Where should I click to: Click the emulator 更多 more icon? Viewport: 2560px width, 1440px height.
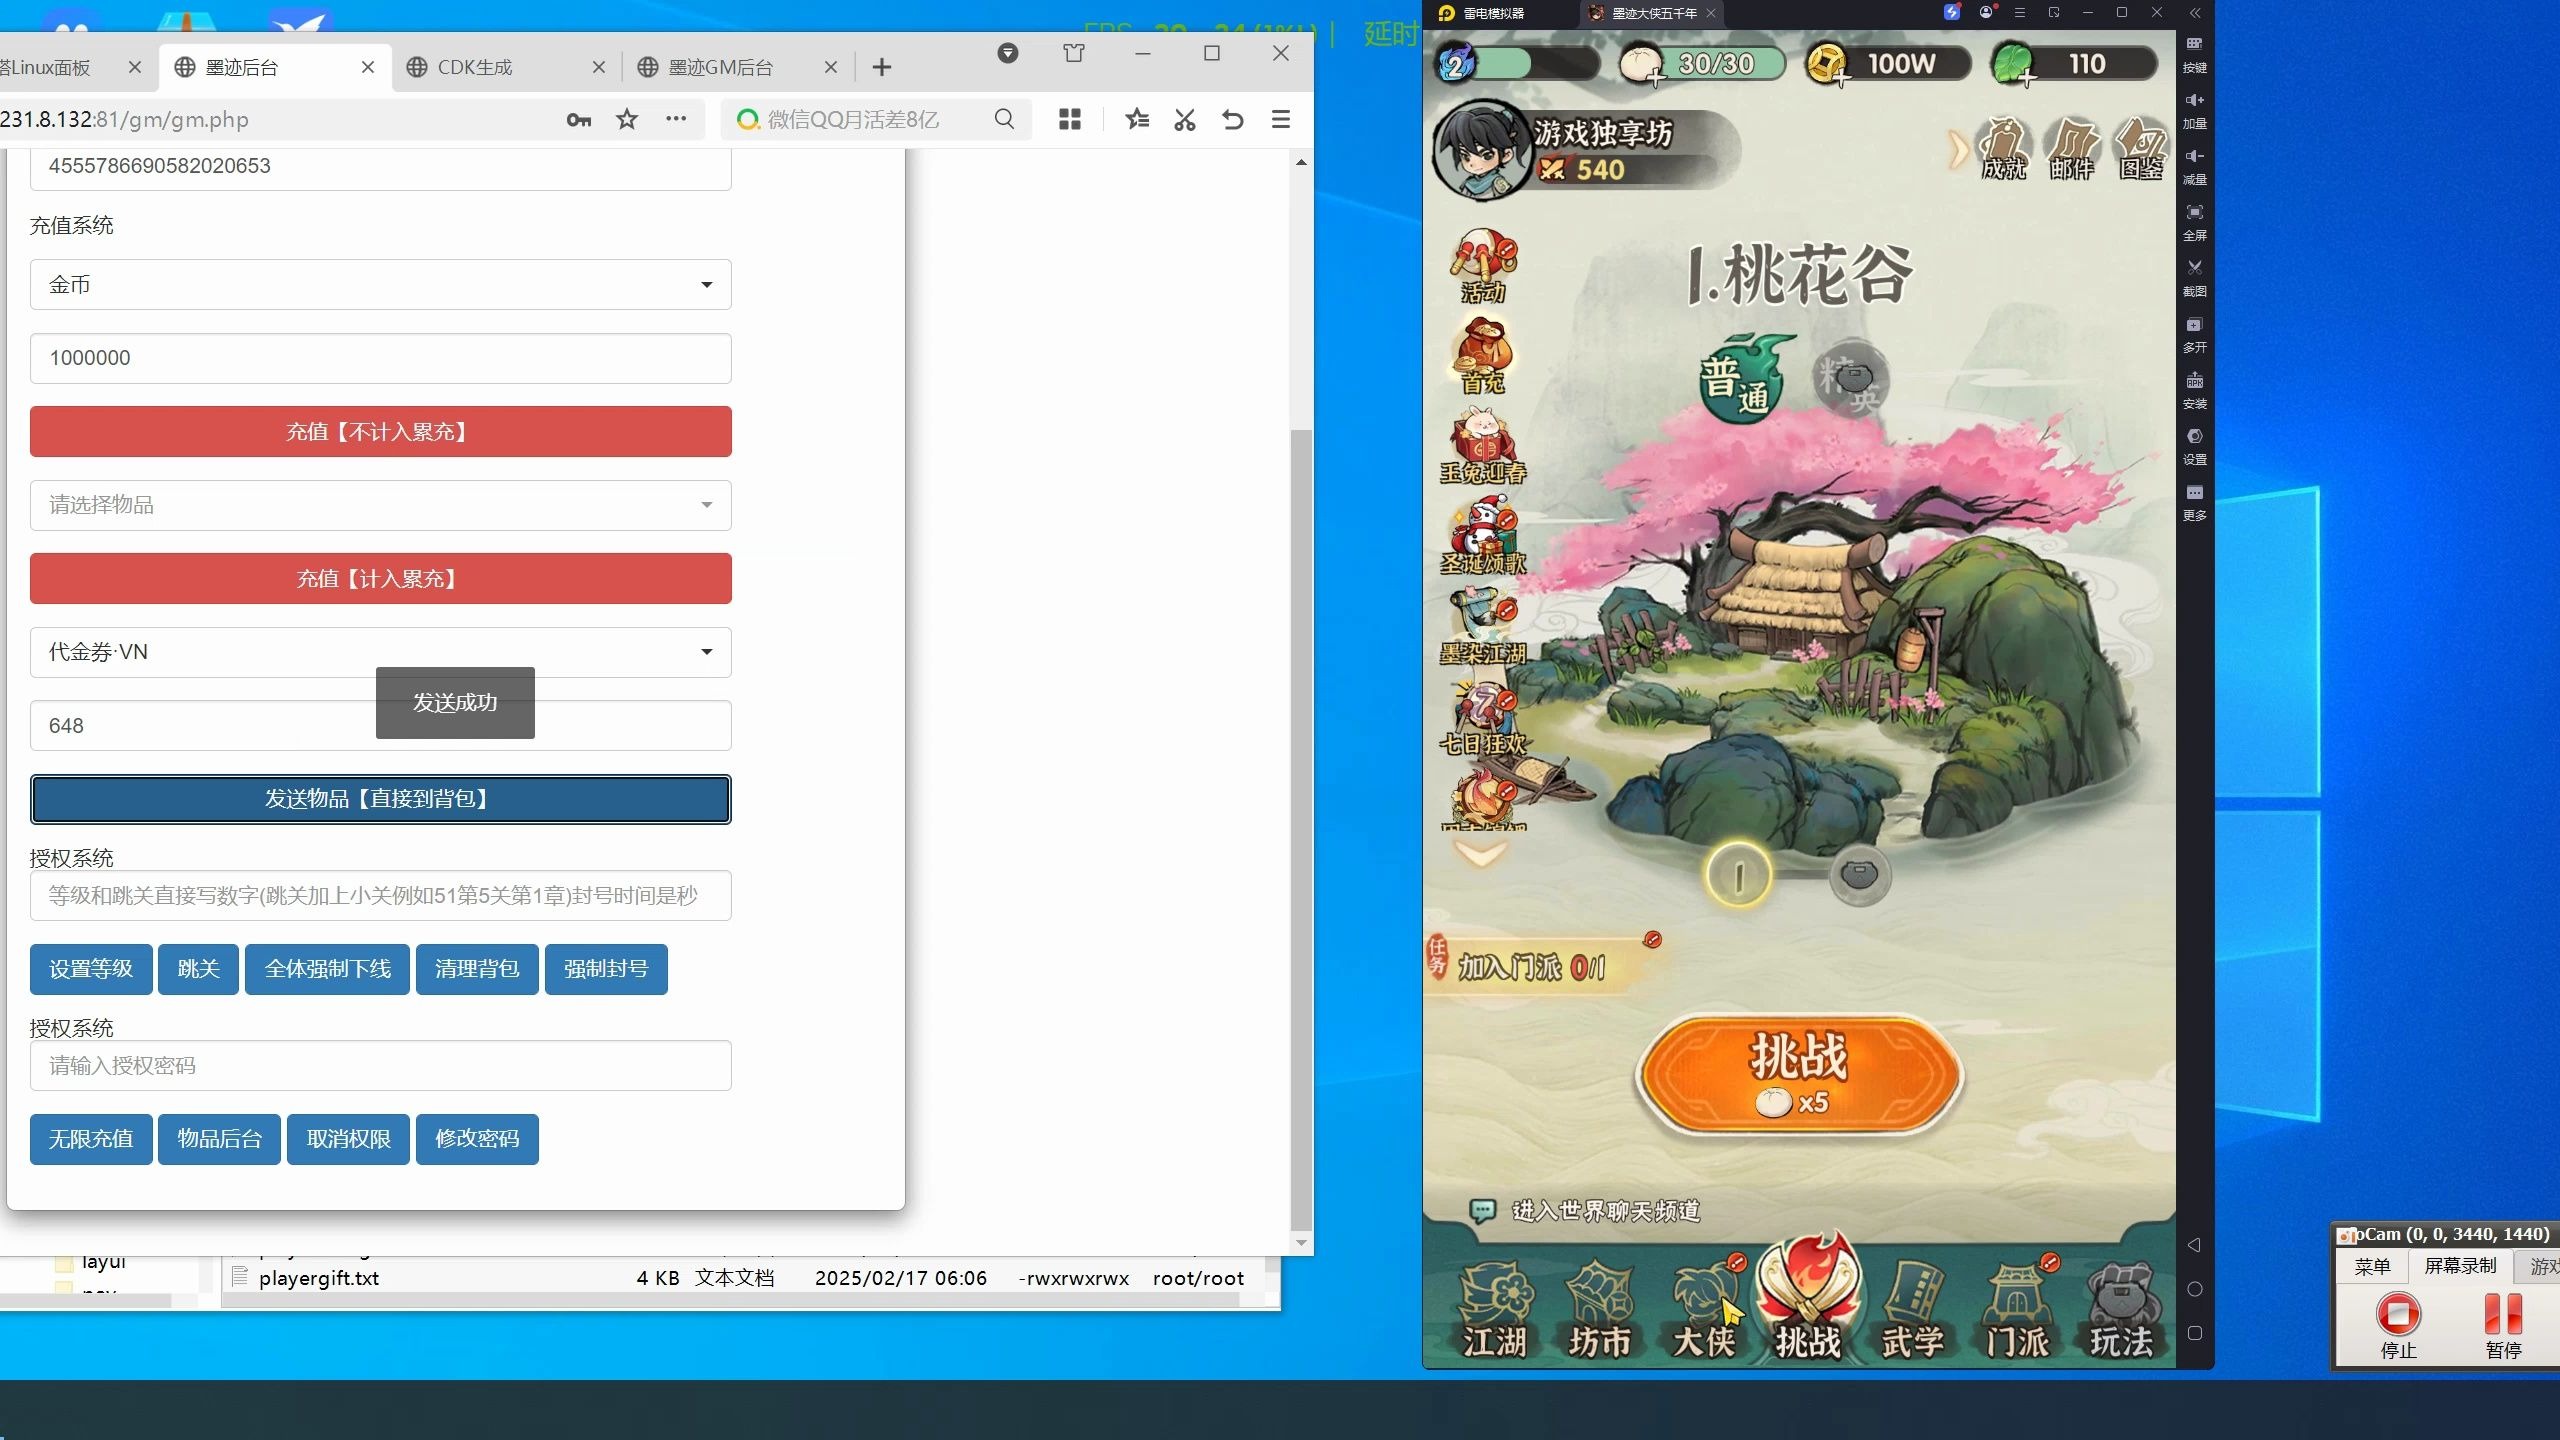coord(2194,502)
